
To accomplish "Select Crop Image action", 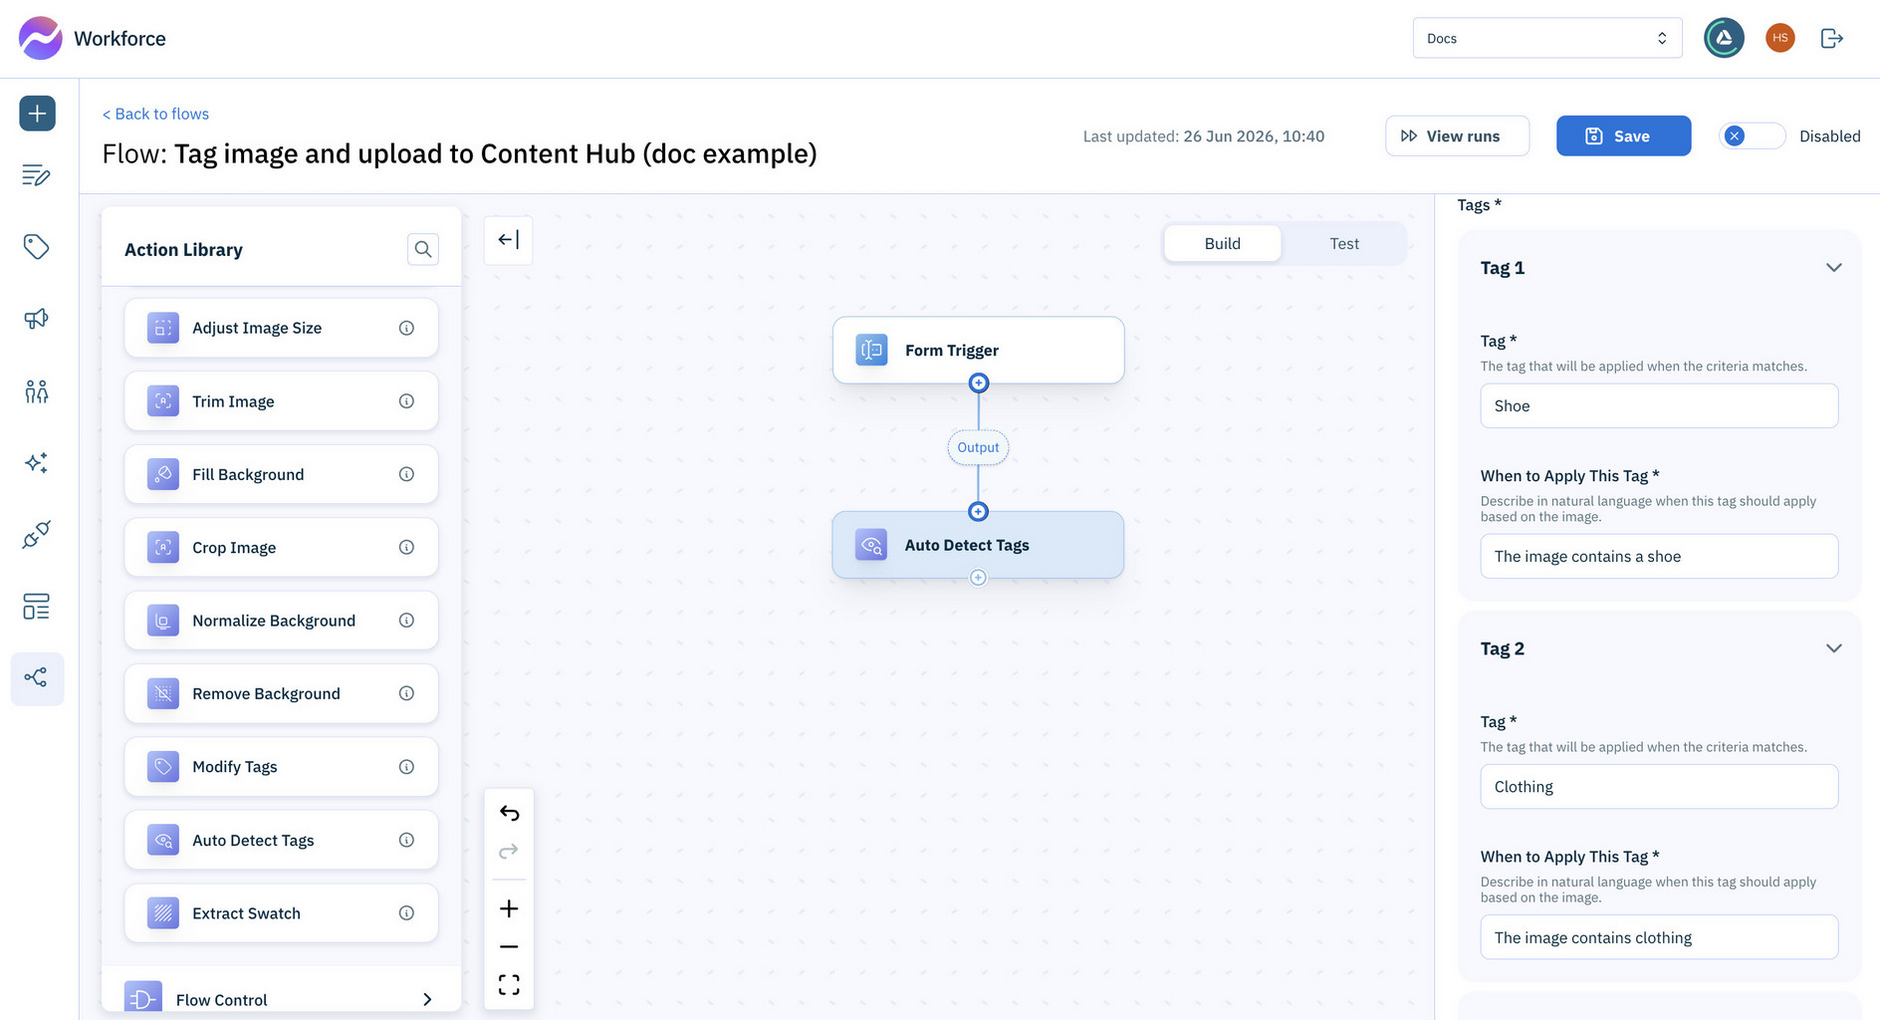I will [281, 547].
